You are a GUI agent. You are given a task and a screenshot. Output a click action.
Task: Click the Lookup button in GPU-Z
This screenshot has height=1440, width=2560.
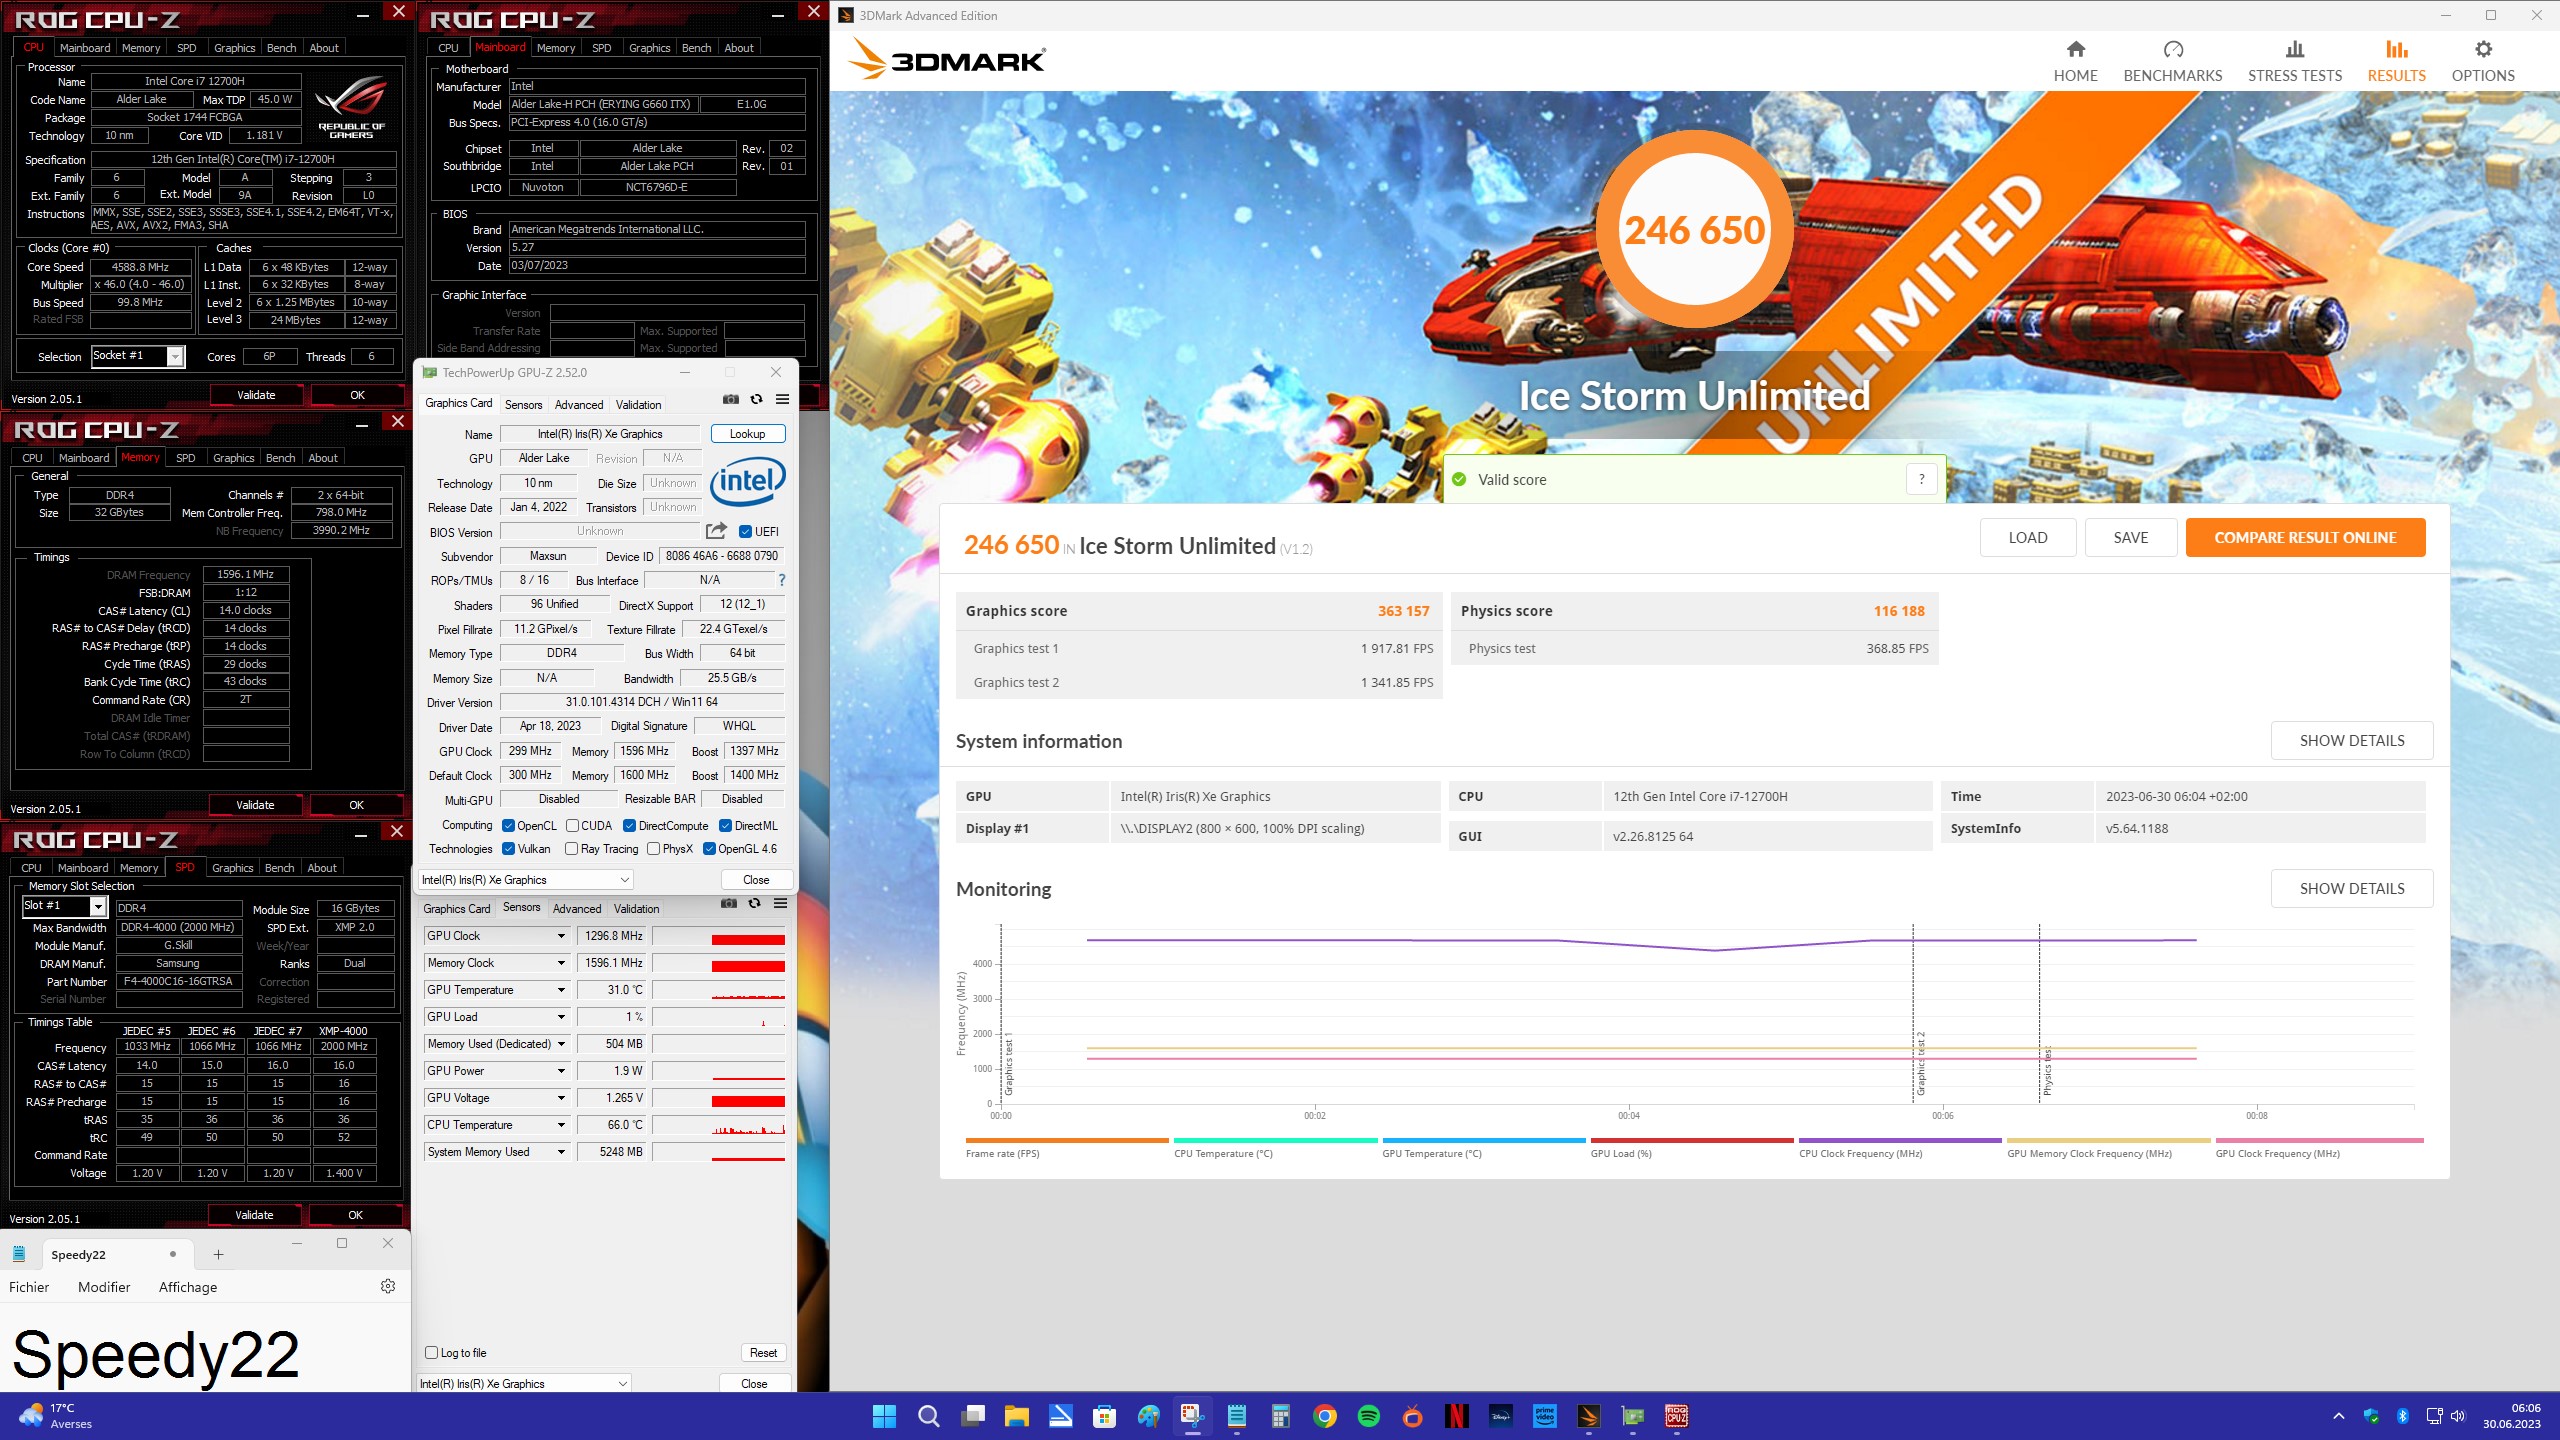click(x=747, y=433)
